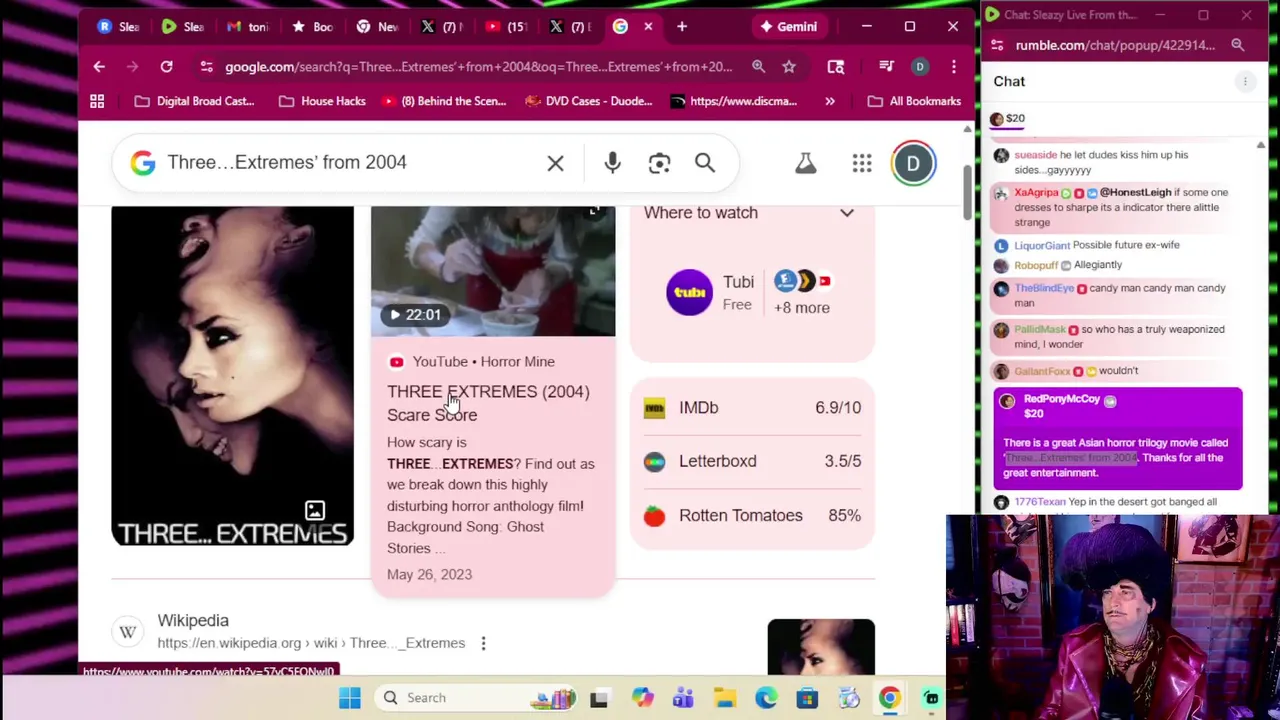Open the Rotten Tomatoes 85% rating link
1280x720 pixels.
(x=752, y=515)
